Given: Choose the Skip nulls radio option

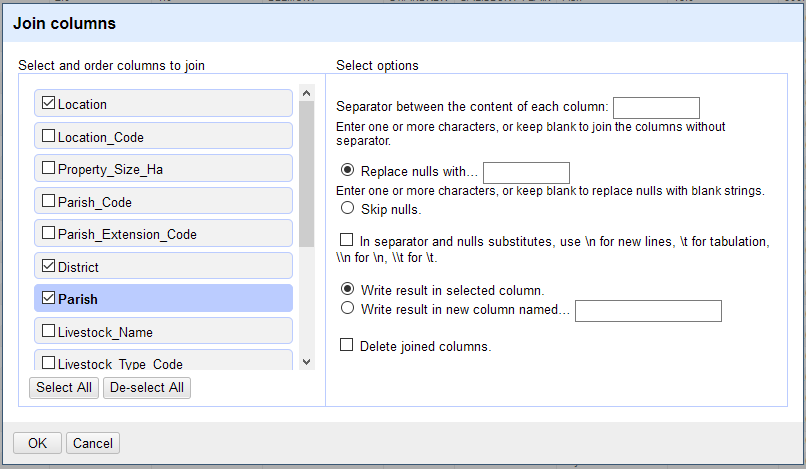Looking at the screenshot, I should tap(348, 209).
